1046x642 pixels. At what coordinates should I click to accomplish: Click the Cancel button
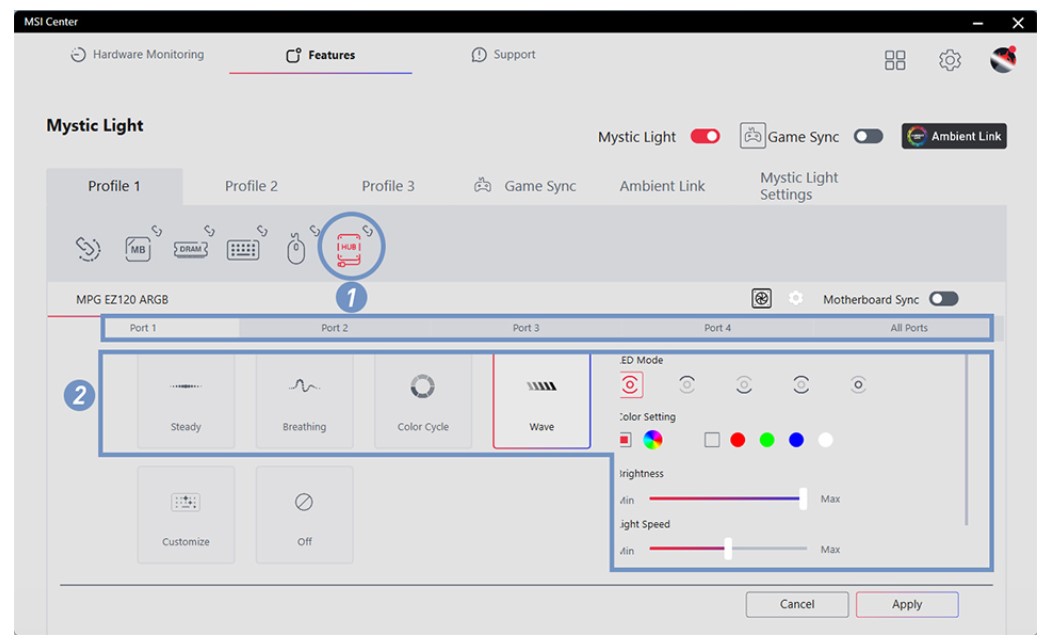(797, 604)
